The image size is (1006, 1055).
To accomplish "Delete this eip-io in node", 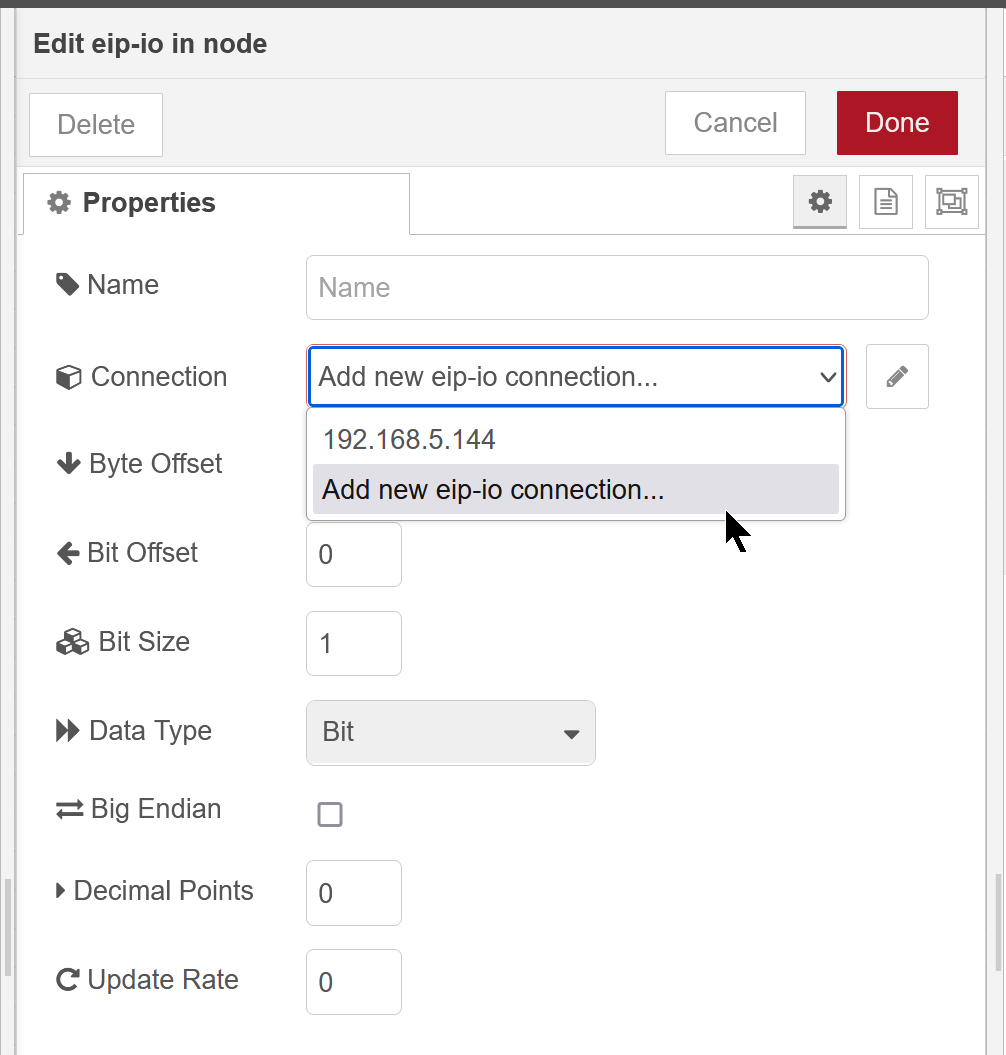I will (x=96, y=125).
